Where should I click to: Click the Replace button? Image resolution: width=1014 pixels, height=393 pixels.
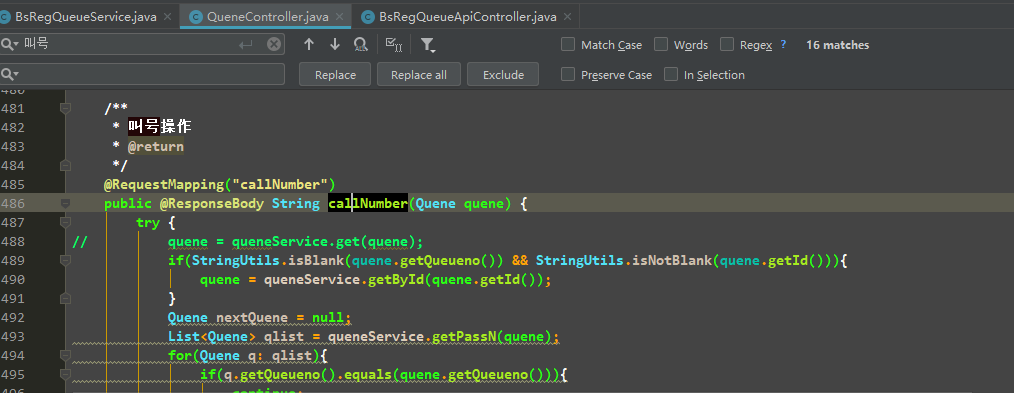(x=335, y=74)
